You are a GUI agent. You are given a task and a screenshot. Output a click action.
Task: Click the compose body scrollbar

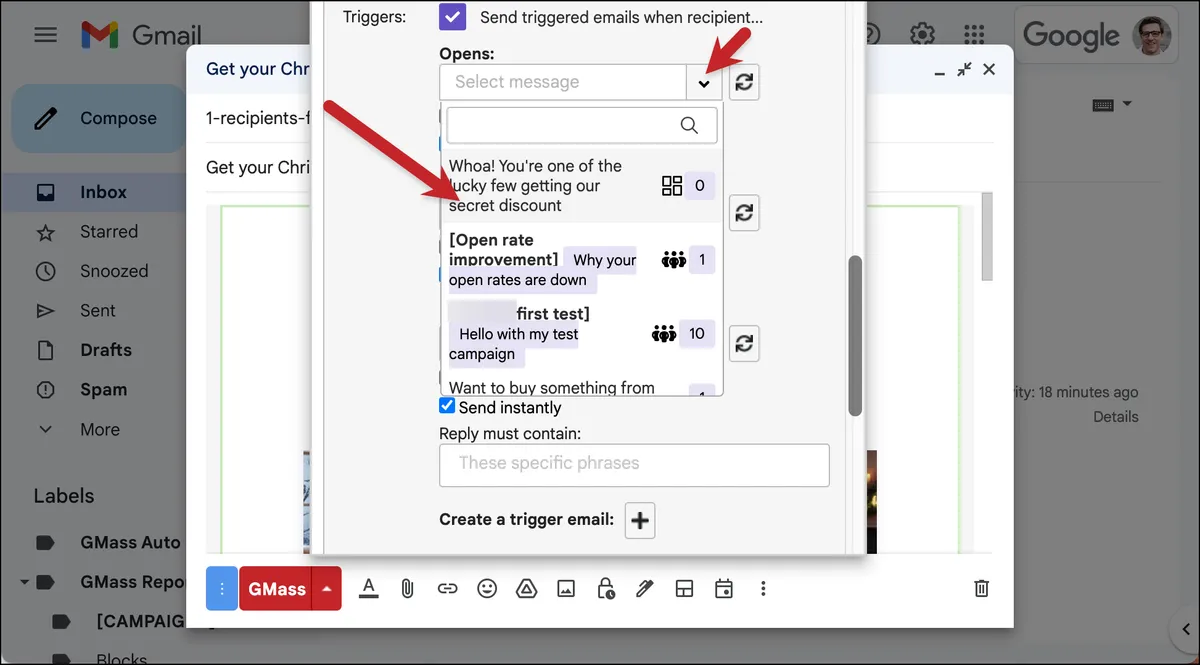(987, 237)
